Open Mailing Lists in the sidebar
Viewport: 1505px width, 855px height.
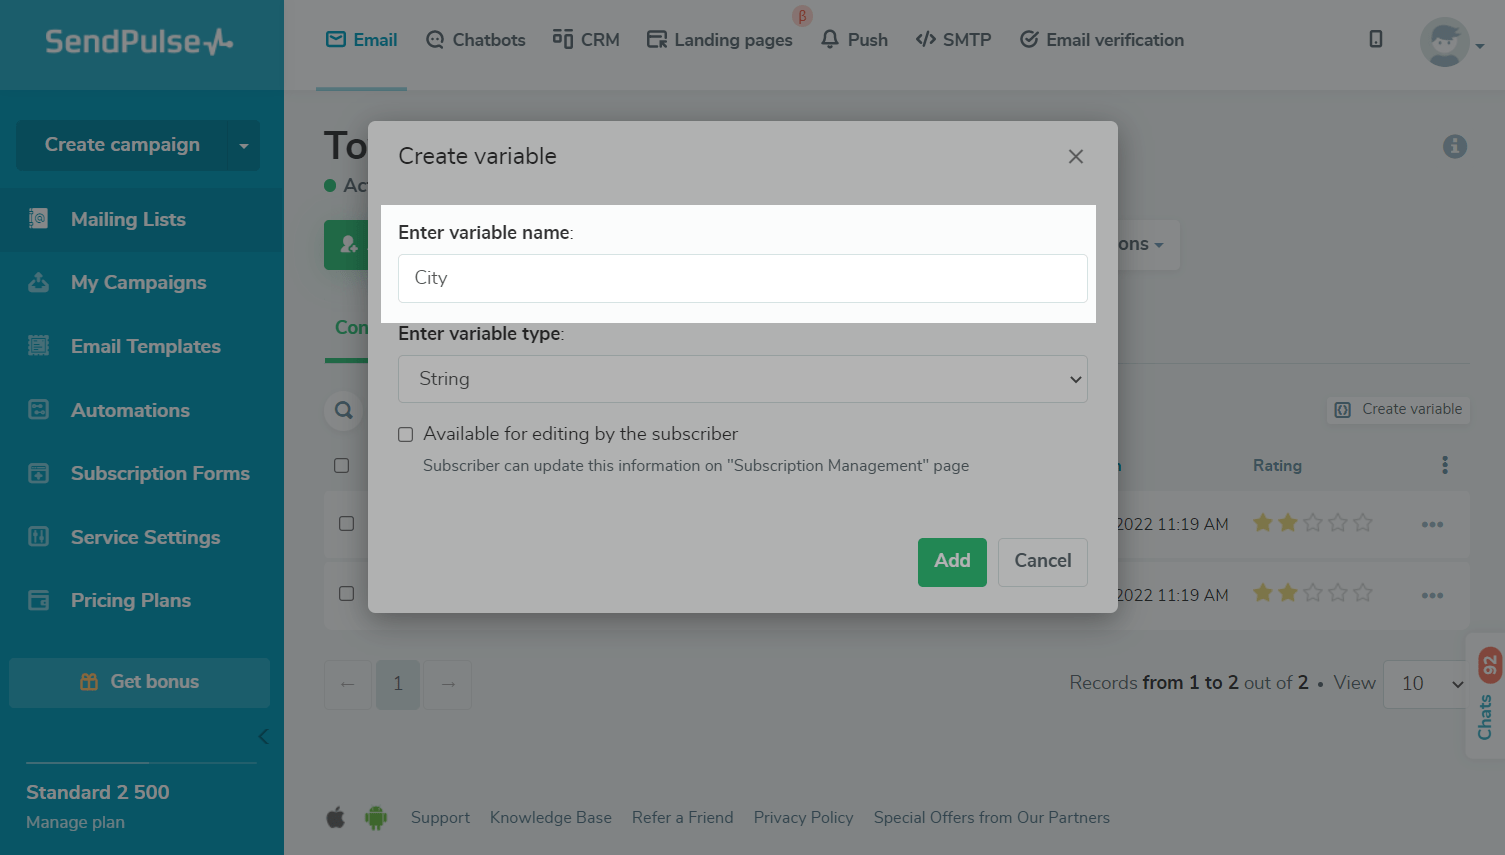[128, 219]
